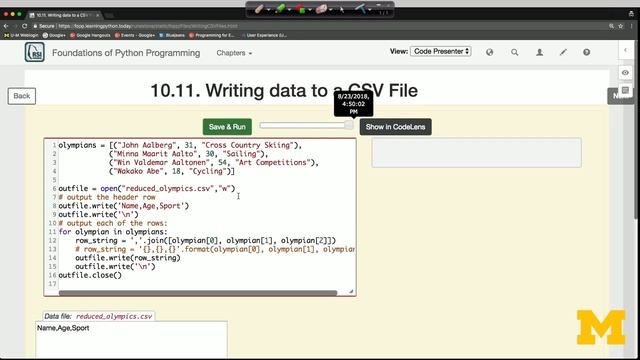The height and width of the screenshot is (360, 640).
Task: Click the Back button
Action: [x=22, y=96]
